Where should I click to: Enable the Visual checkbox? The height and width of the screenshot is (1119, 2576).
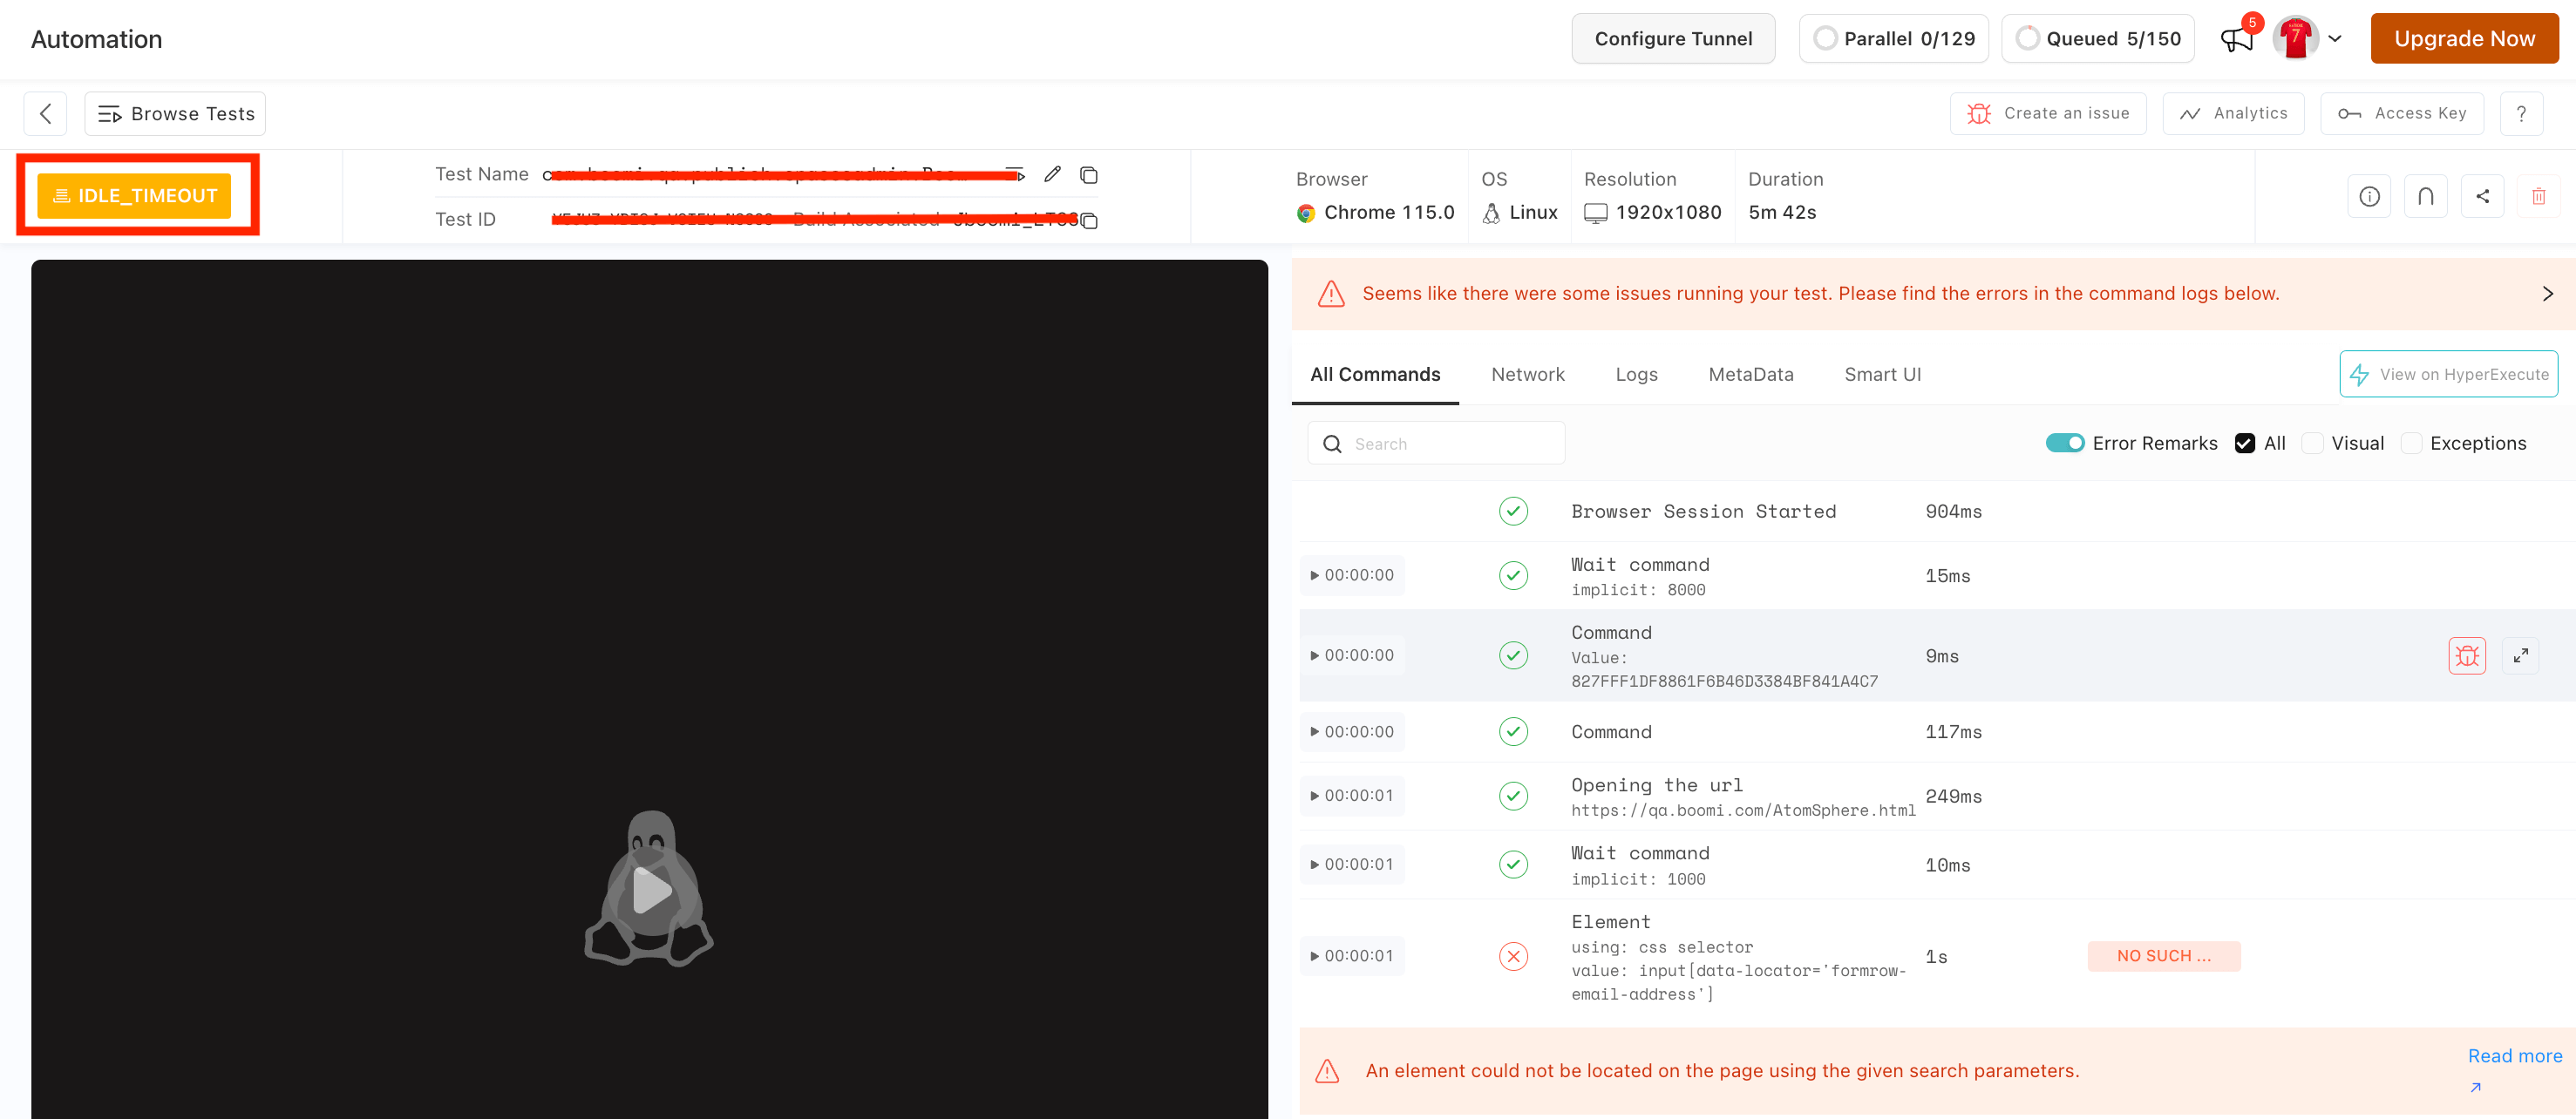(x=2312, y=443)
